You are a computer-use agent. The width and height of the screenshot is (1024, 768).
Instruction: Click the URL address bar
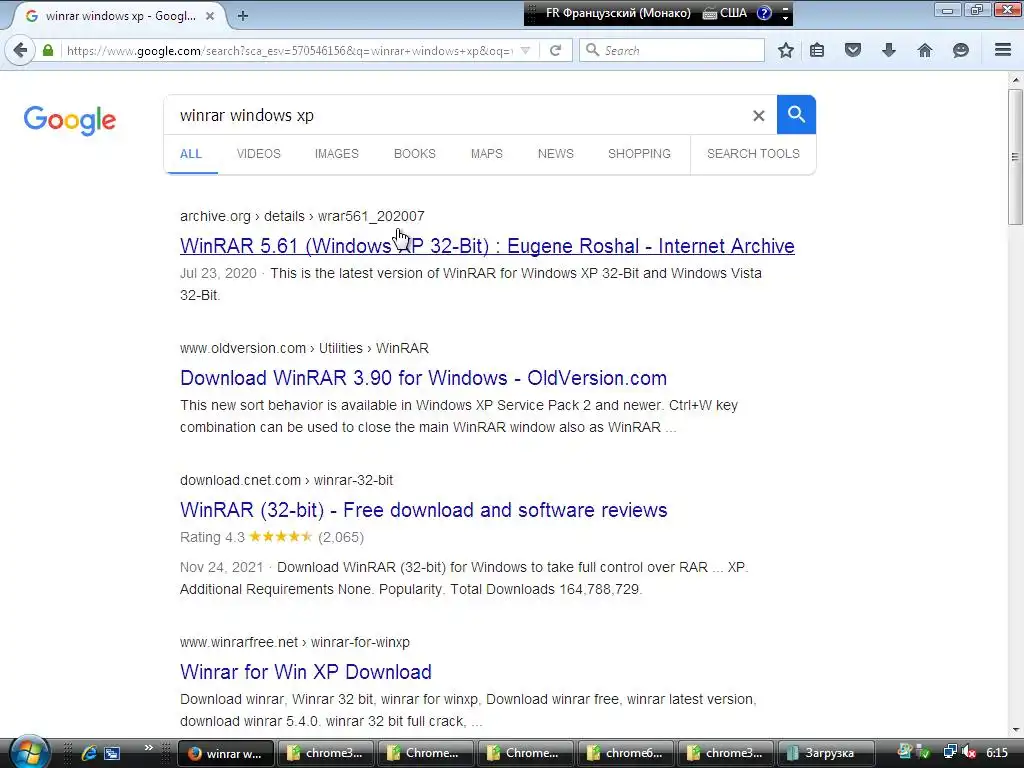point(290,50)
